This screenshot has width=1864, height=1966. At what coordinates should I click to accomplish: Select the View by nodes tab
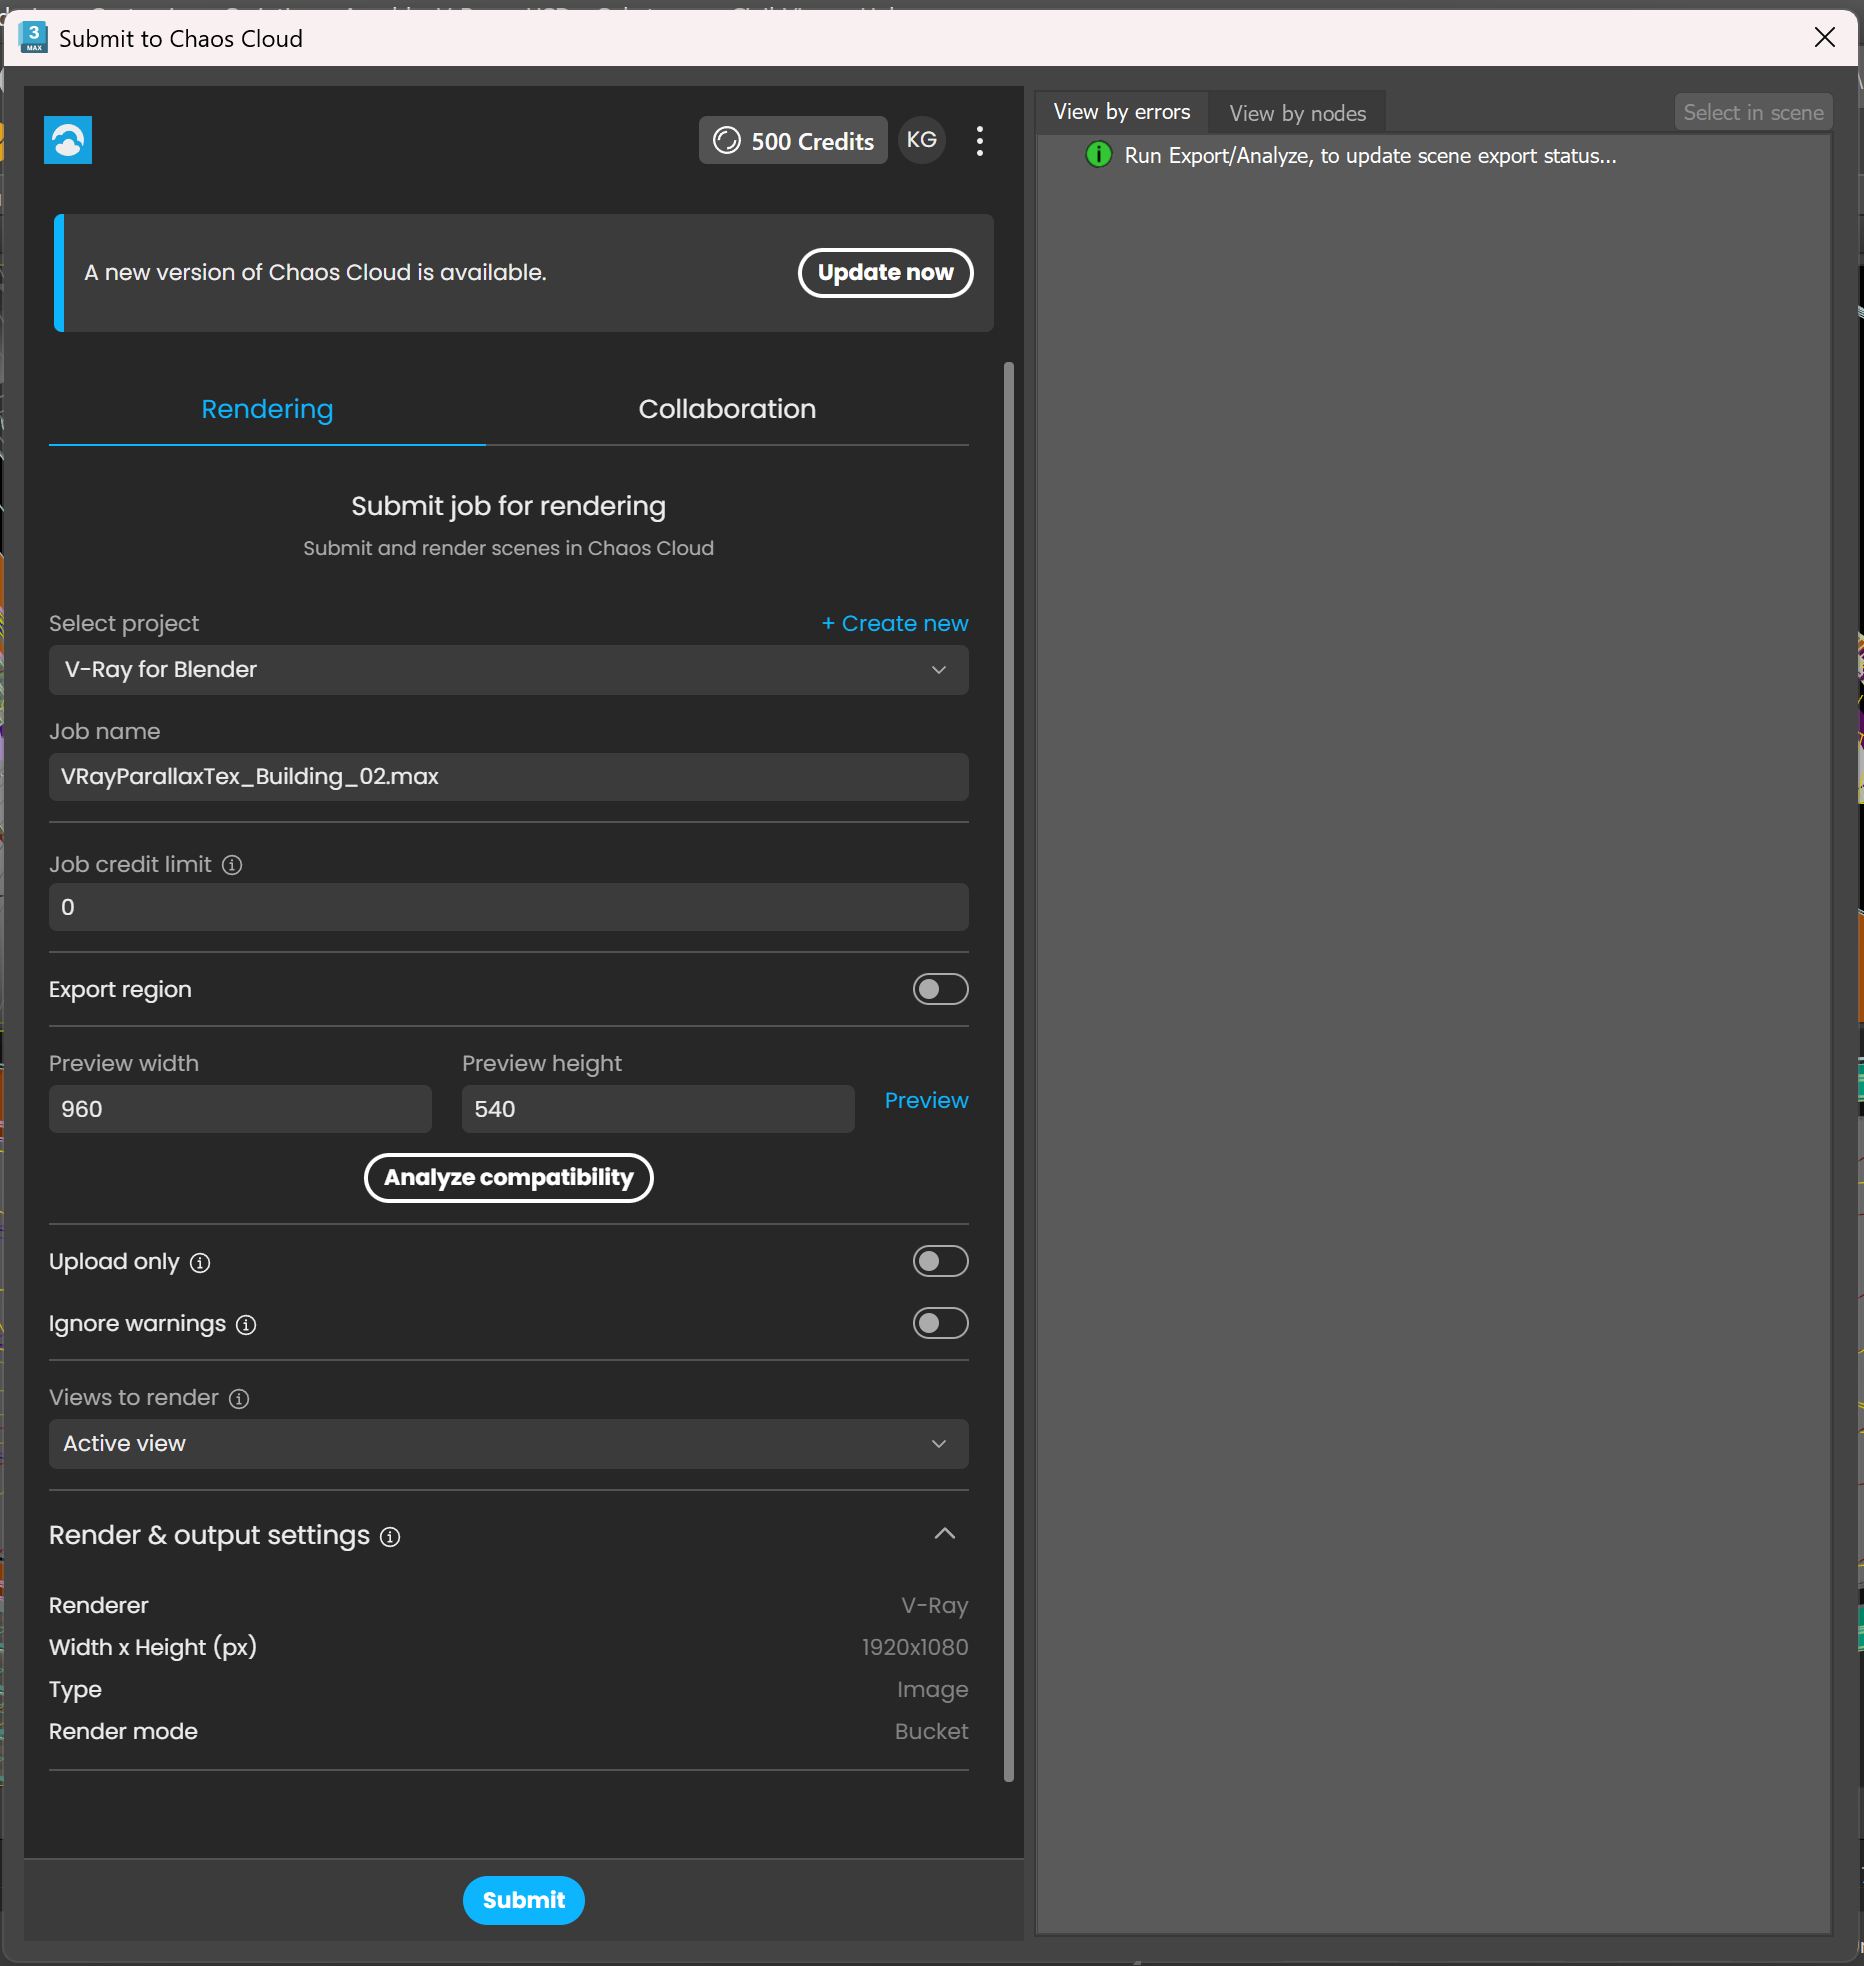(1297, 113)
